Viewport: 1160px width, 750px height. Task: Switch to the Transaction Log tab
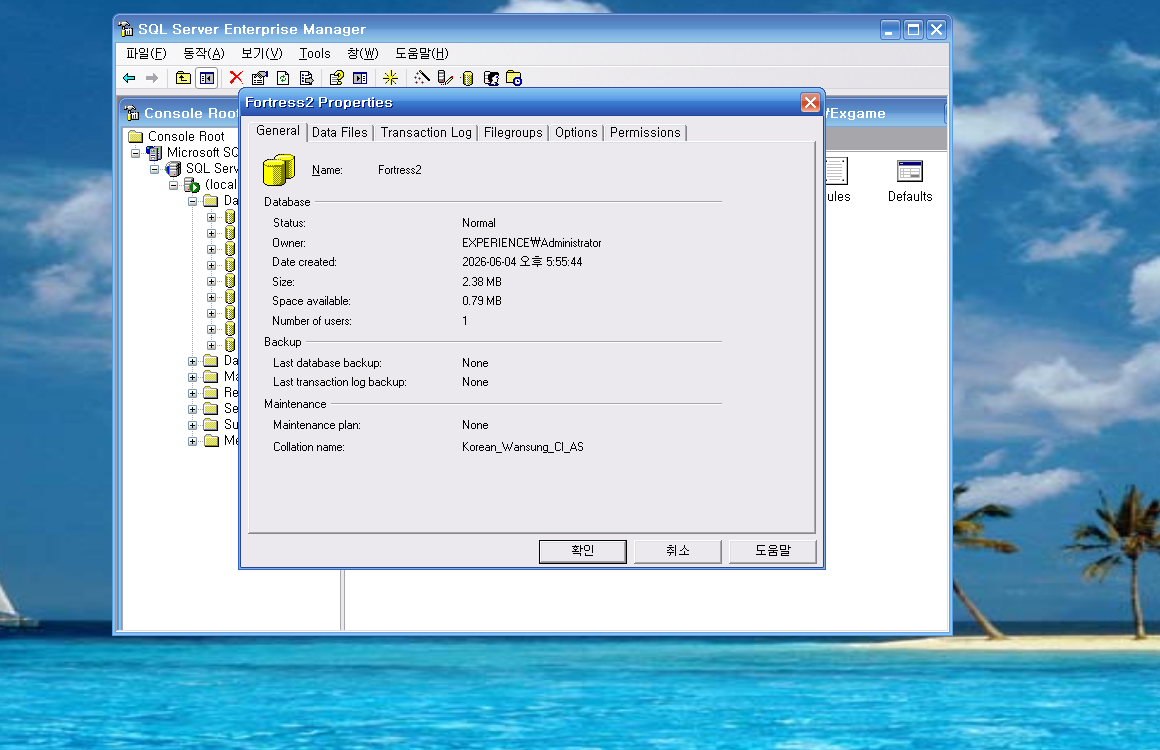click(426, 132)
